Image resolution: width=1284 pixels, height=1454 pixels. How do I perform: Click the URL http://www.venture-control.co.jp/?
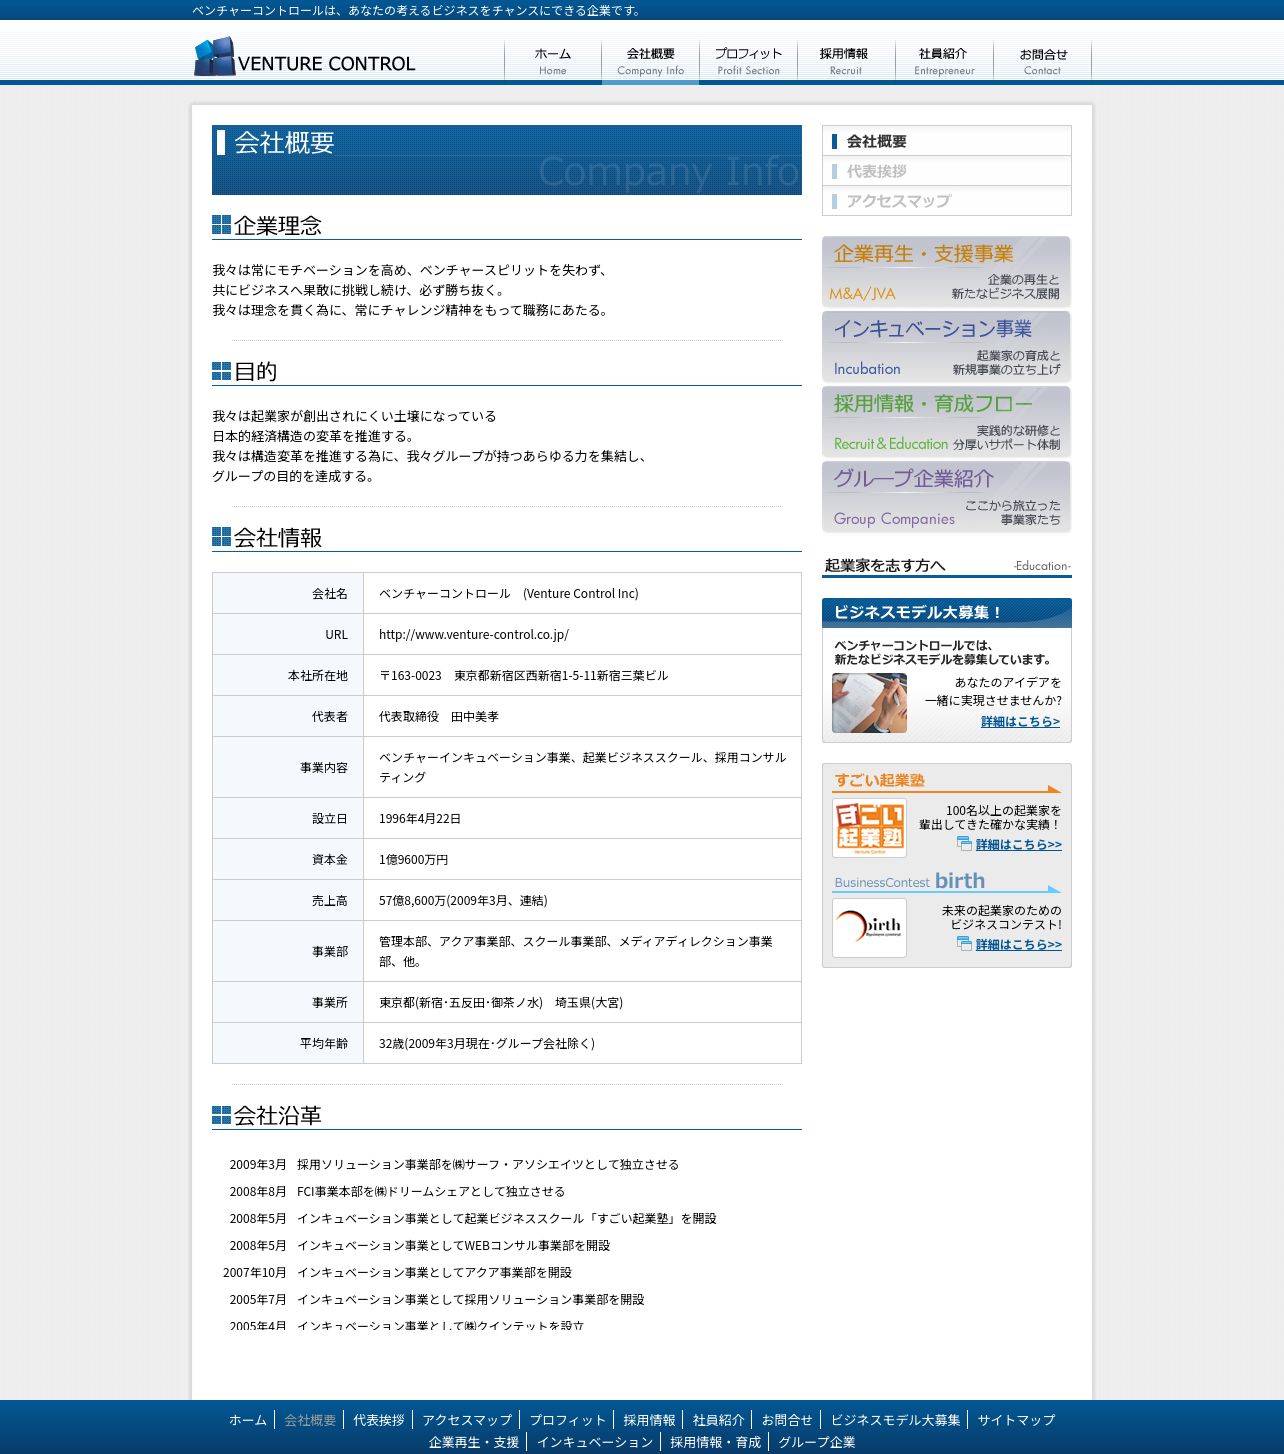click(x=474, y=635)
